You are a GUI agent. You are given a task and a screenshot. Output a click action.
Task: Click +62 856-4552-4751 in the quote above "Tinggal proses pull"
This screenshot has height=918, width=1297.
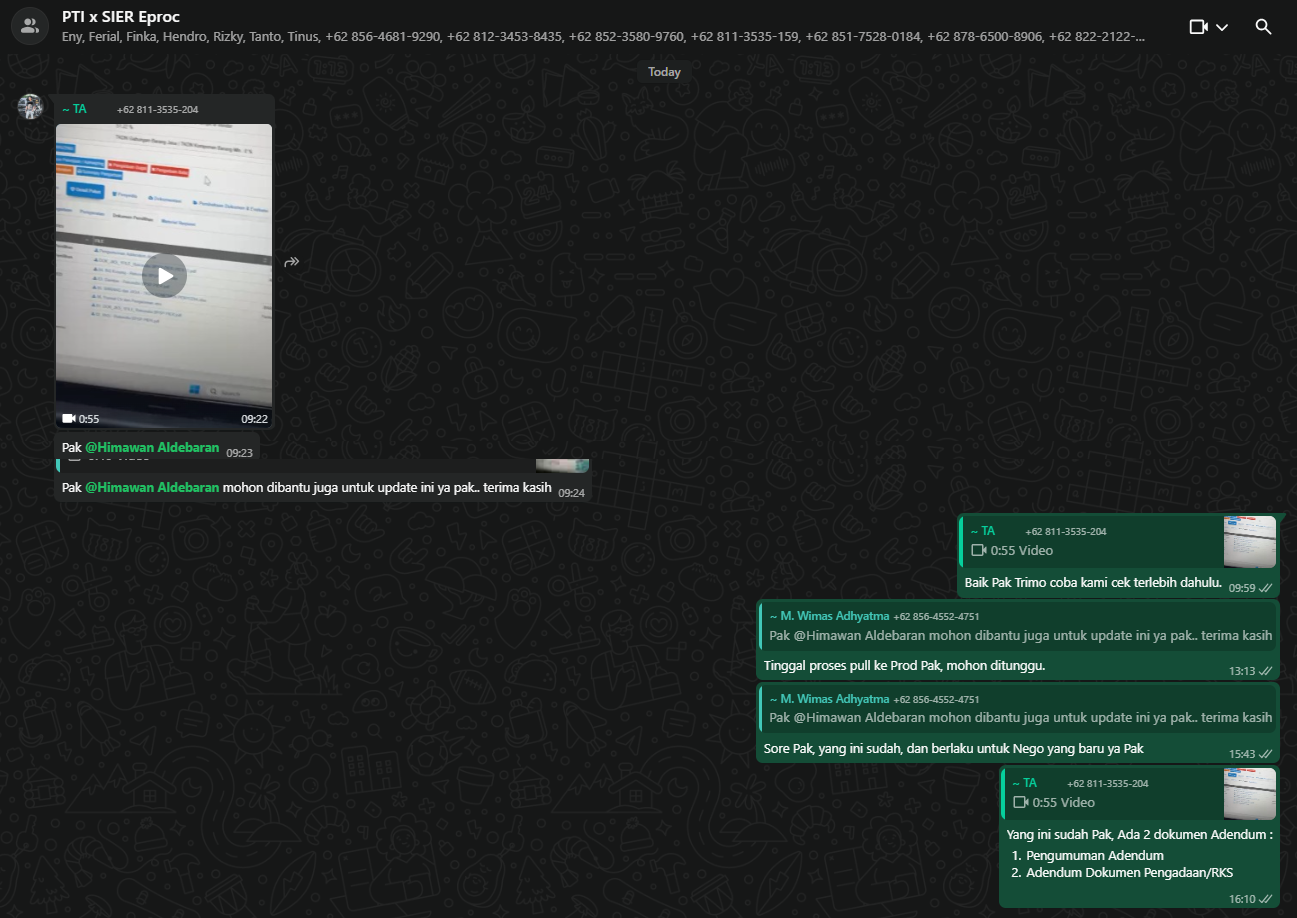pos(936,617)
